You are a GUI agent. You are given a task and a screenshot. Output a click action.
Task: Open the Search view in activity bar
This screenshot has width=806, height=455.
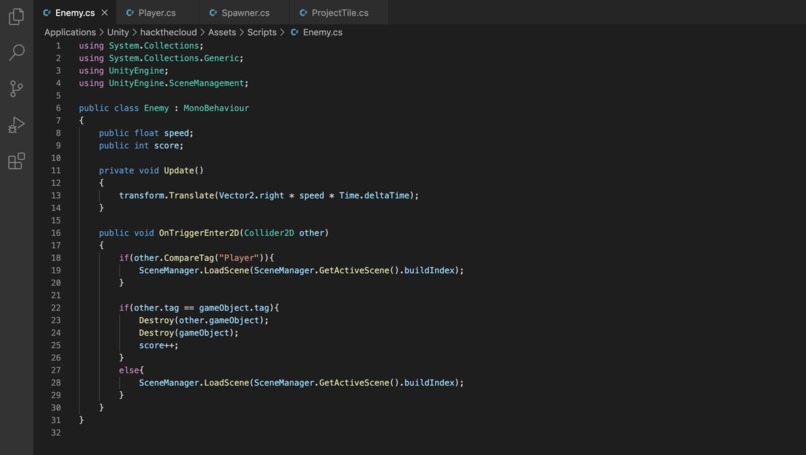[x=16, y=52]
